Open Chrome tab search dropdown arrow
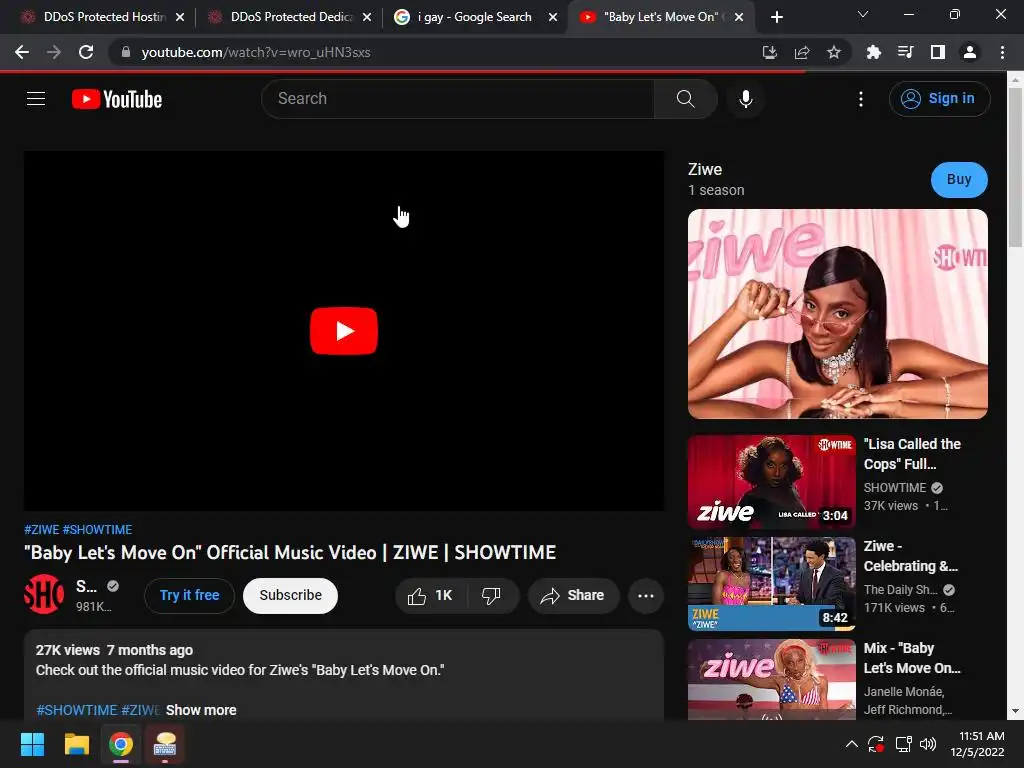Viewport: 1024px width, 768px height. [x=863, y=14]
